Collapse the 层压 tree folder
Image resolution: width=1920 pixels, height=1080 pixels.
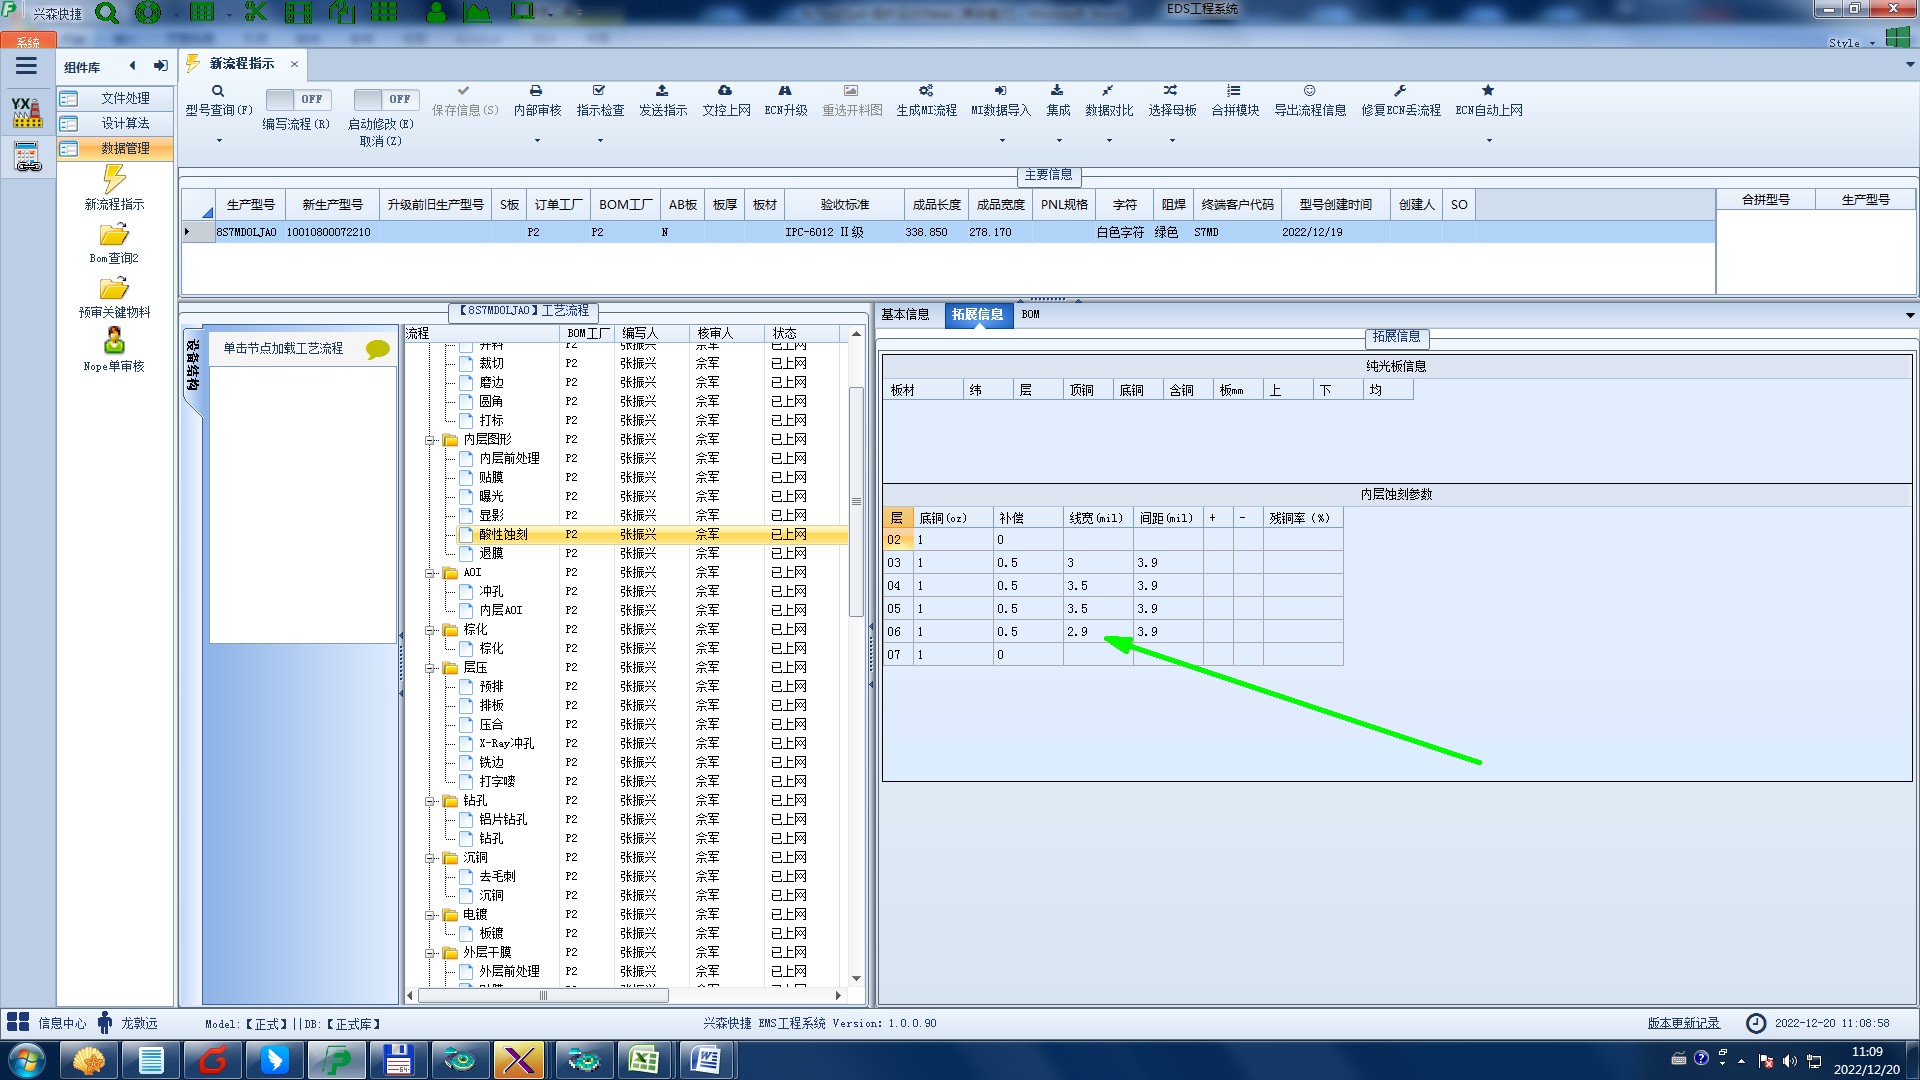point(430,668)
